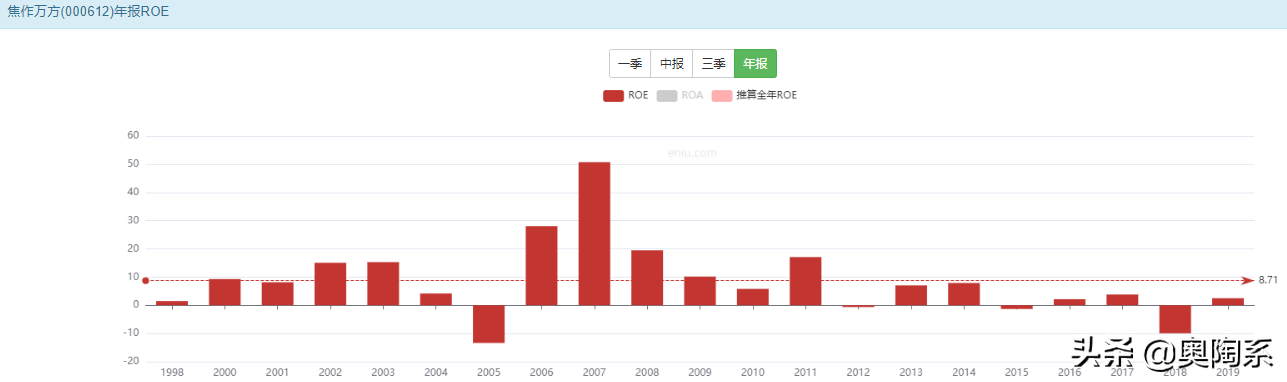Click the 2018 negative ROE bar
Image resolution: width=1287 pixels, height=382 pixels.
[x=1175, y=319]
